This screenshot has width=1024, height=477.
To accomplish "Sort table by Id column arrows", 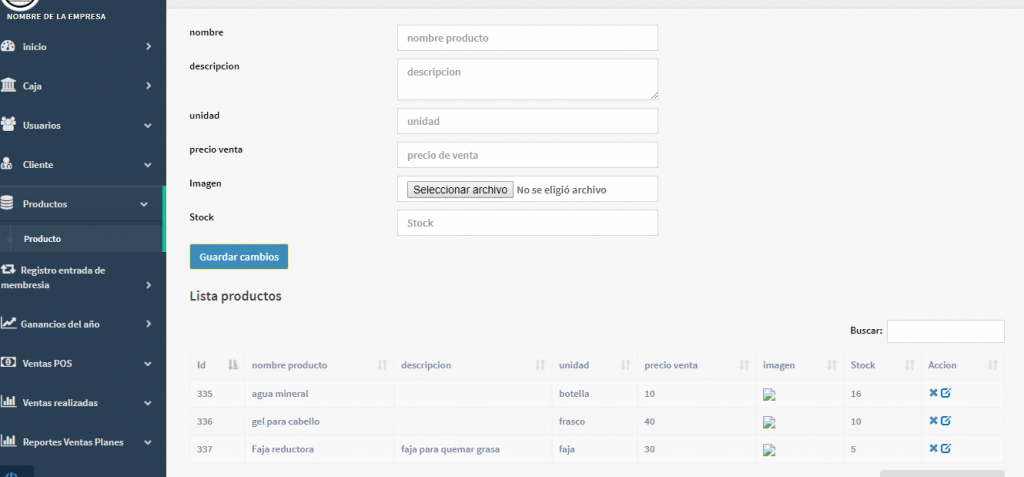I will (233, 365).
